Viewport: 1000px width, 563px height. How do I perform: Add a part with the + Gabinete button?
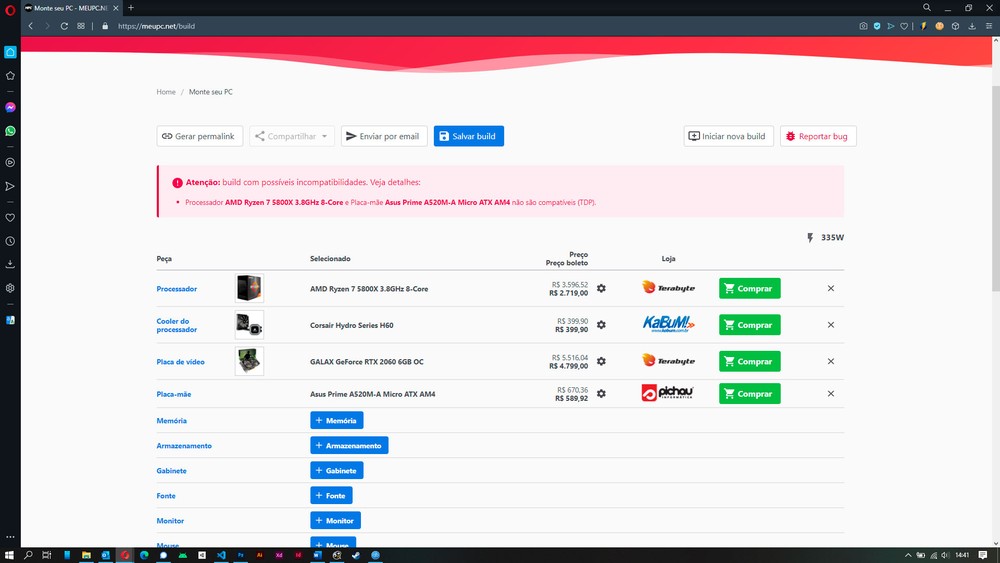[337, 470]
